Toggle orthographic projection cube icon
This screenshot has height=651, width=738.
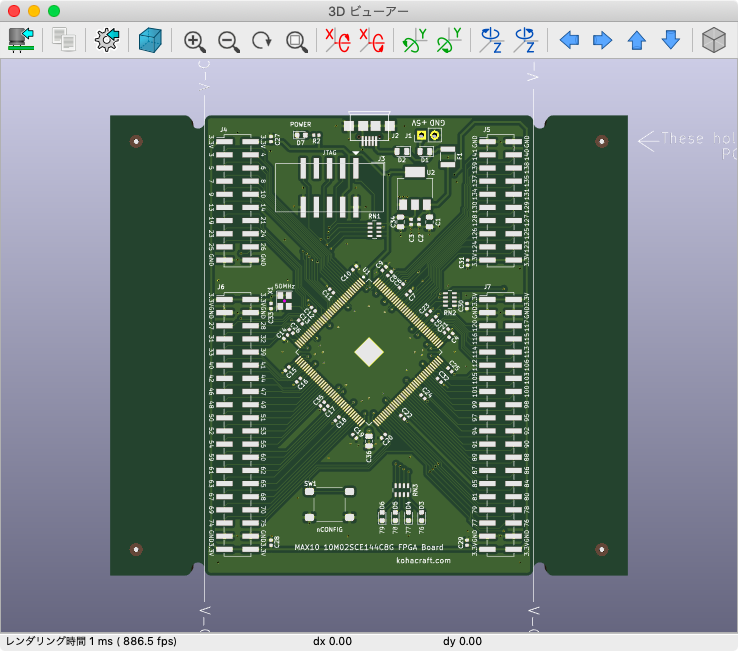click(x=713, y=40)
